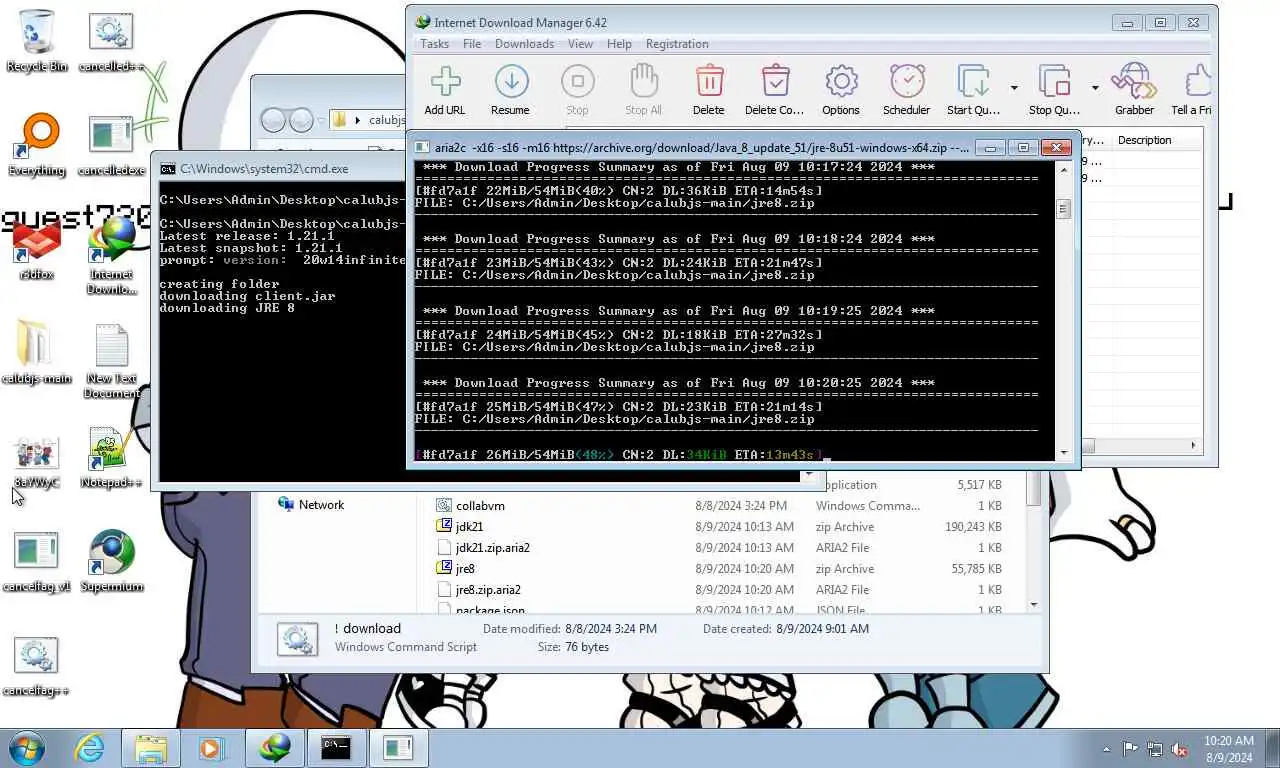The width and height of the screenshot is (1280, 768).
Task: Select the Internet Download Manager desktop shortcut
Action: click(111, 256)
